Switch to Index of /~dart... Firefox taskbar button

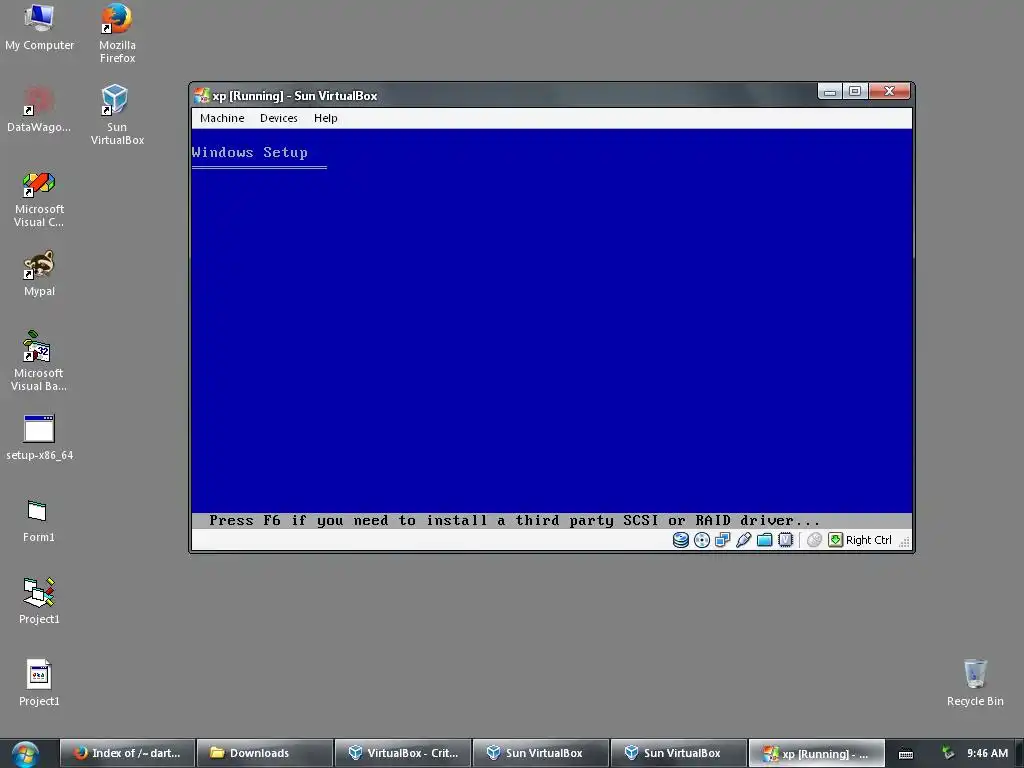tap(127, 753)
